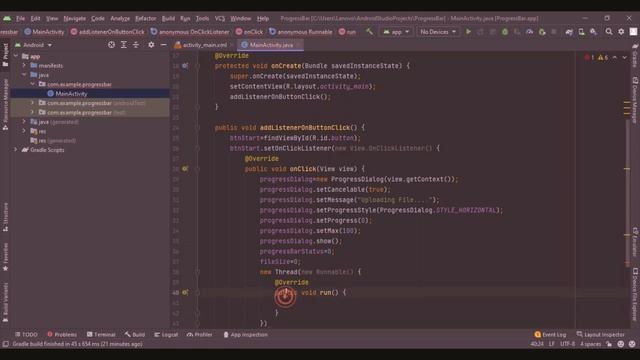Viewport: 640px width, 360px height.
Task: Open IDE settings gear in main toolbar
Action: click(621, 31)
